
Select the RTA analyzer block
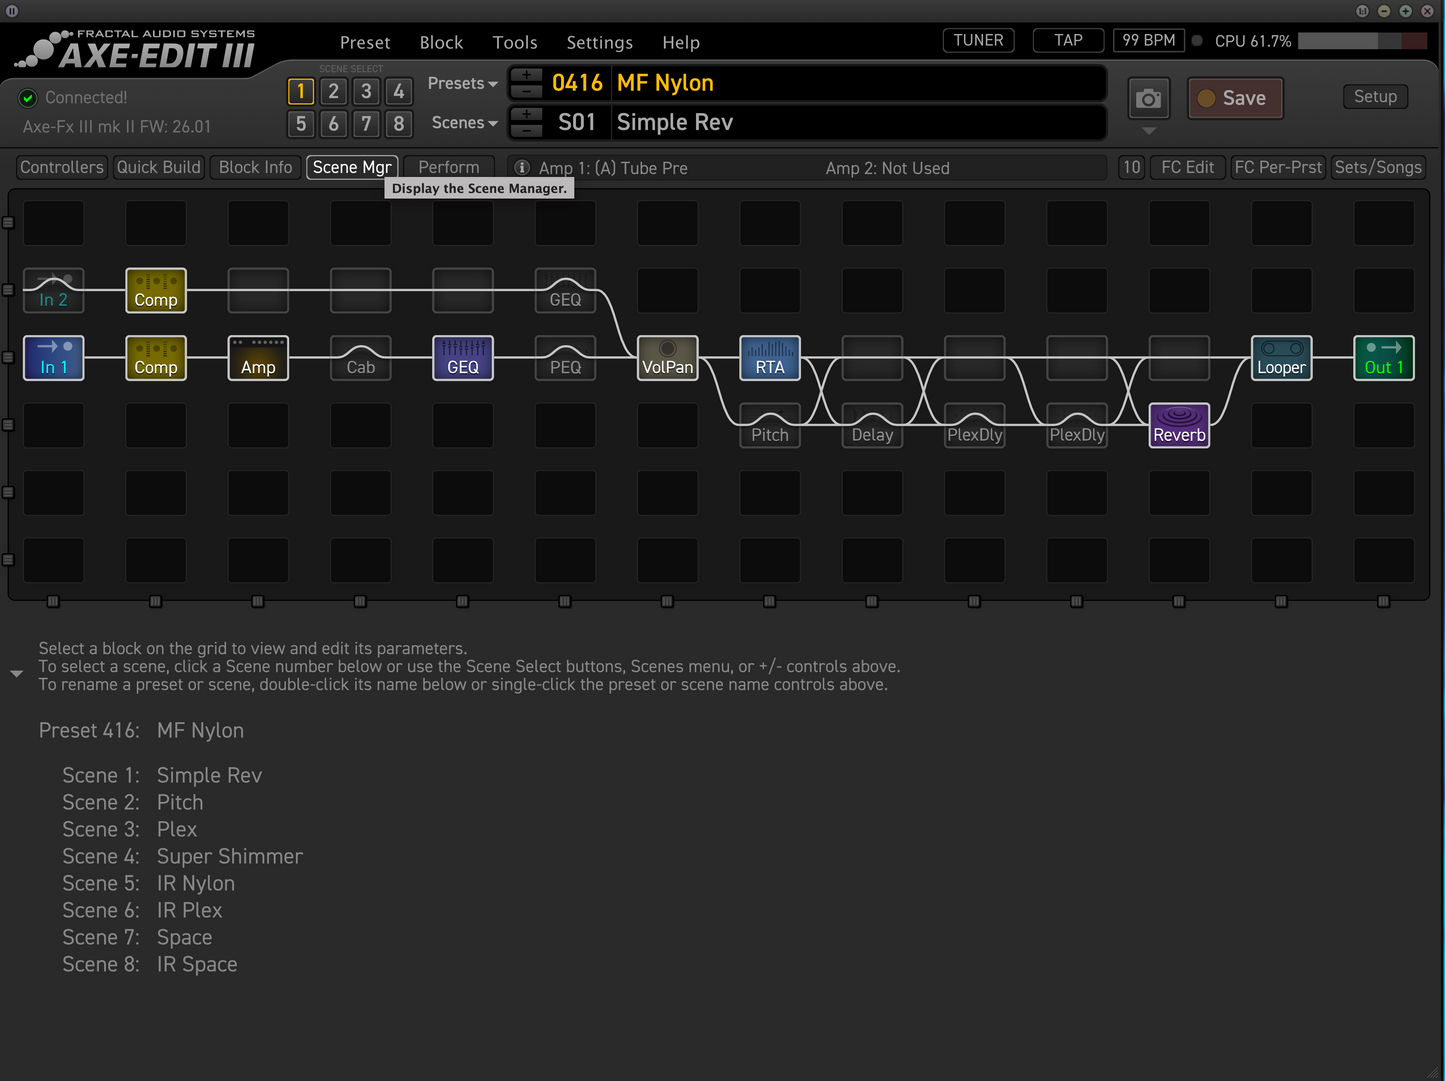(770, 357)
